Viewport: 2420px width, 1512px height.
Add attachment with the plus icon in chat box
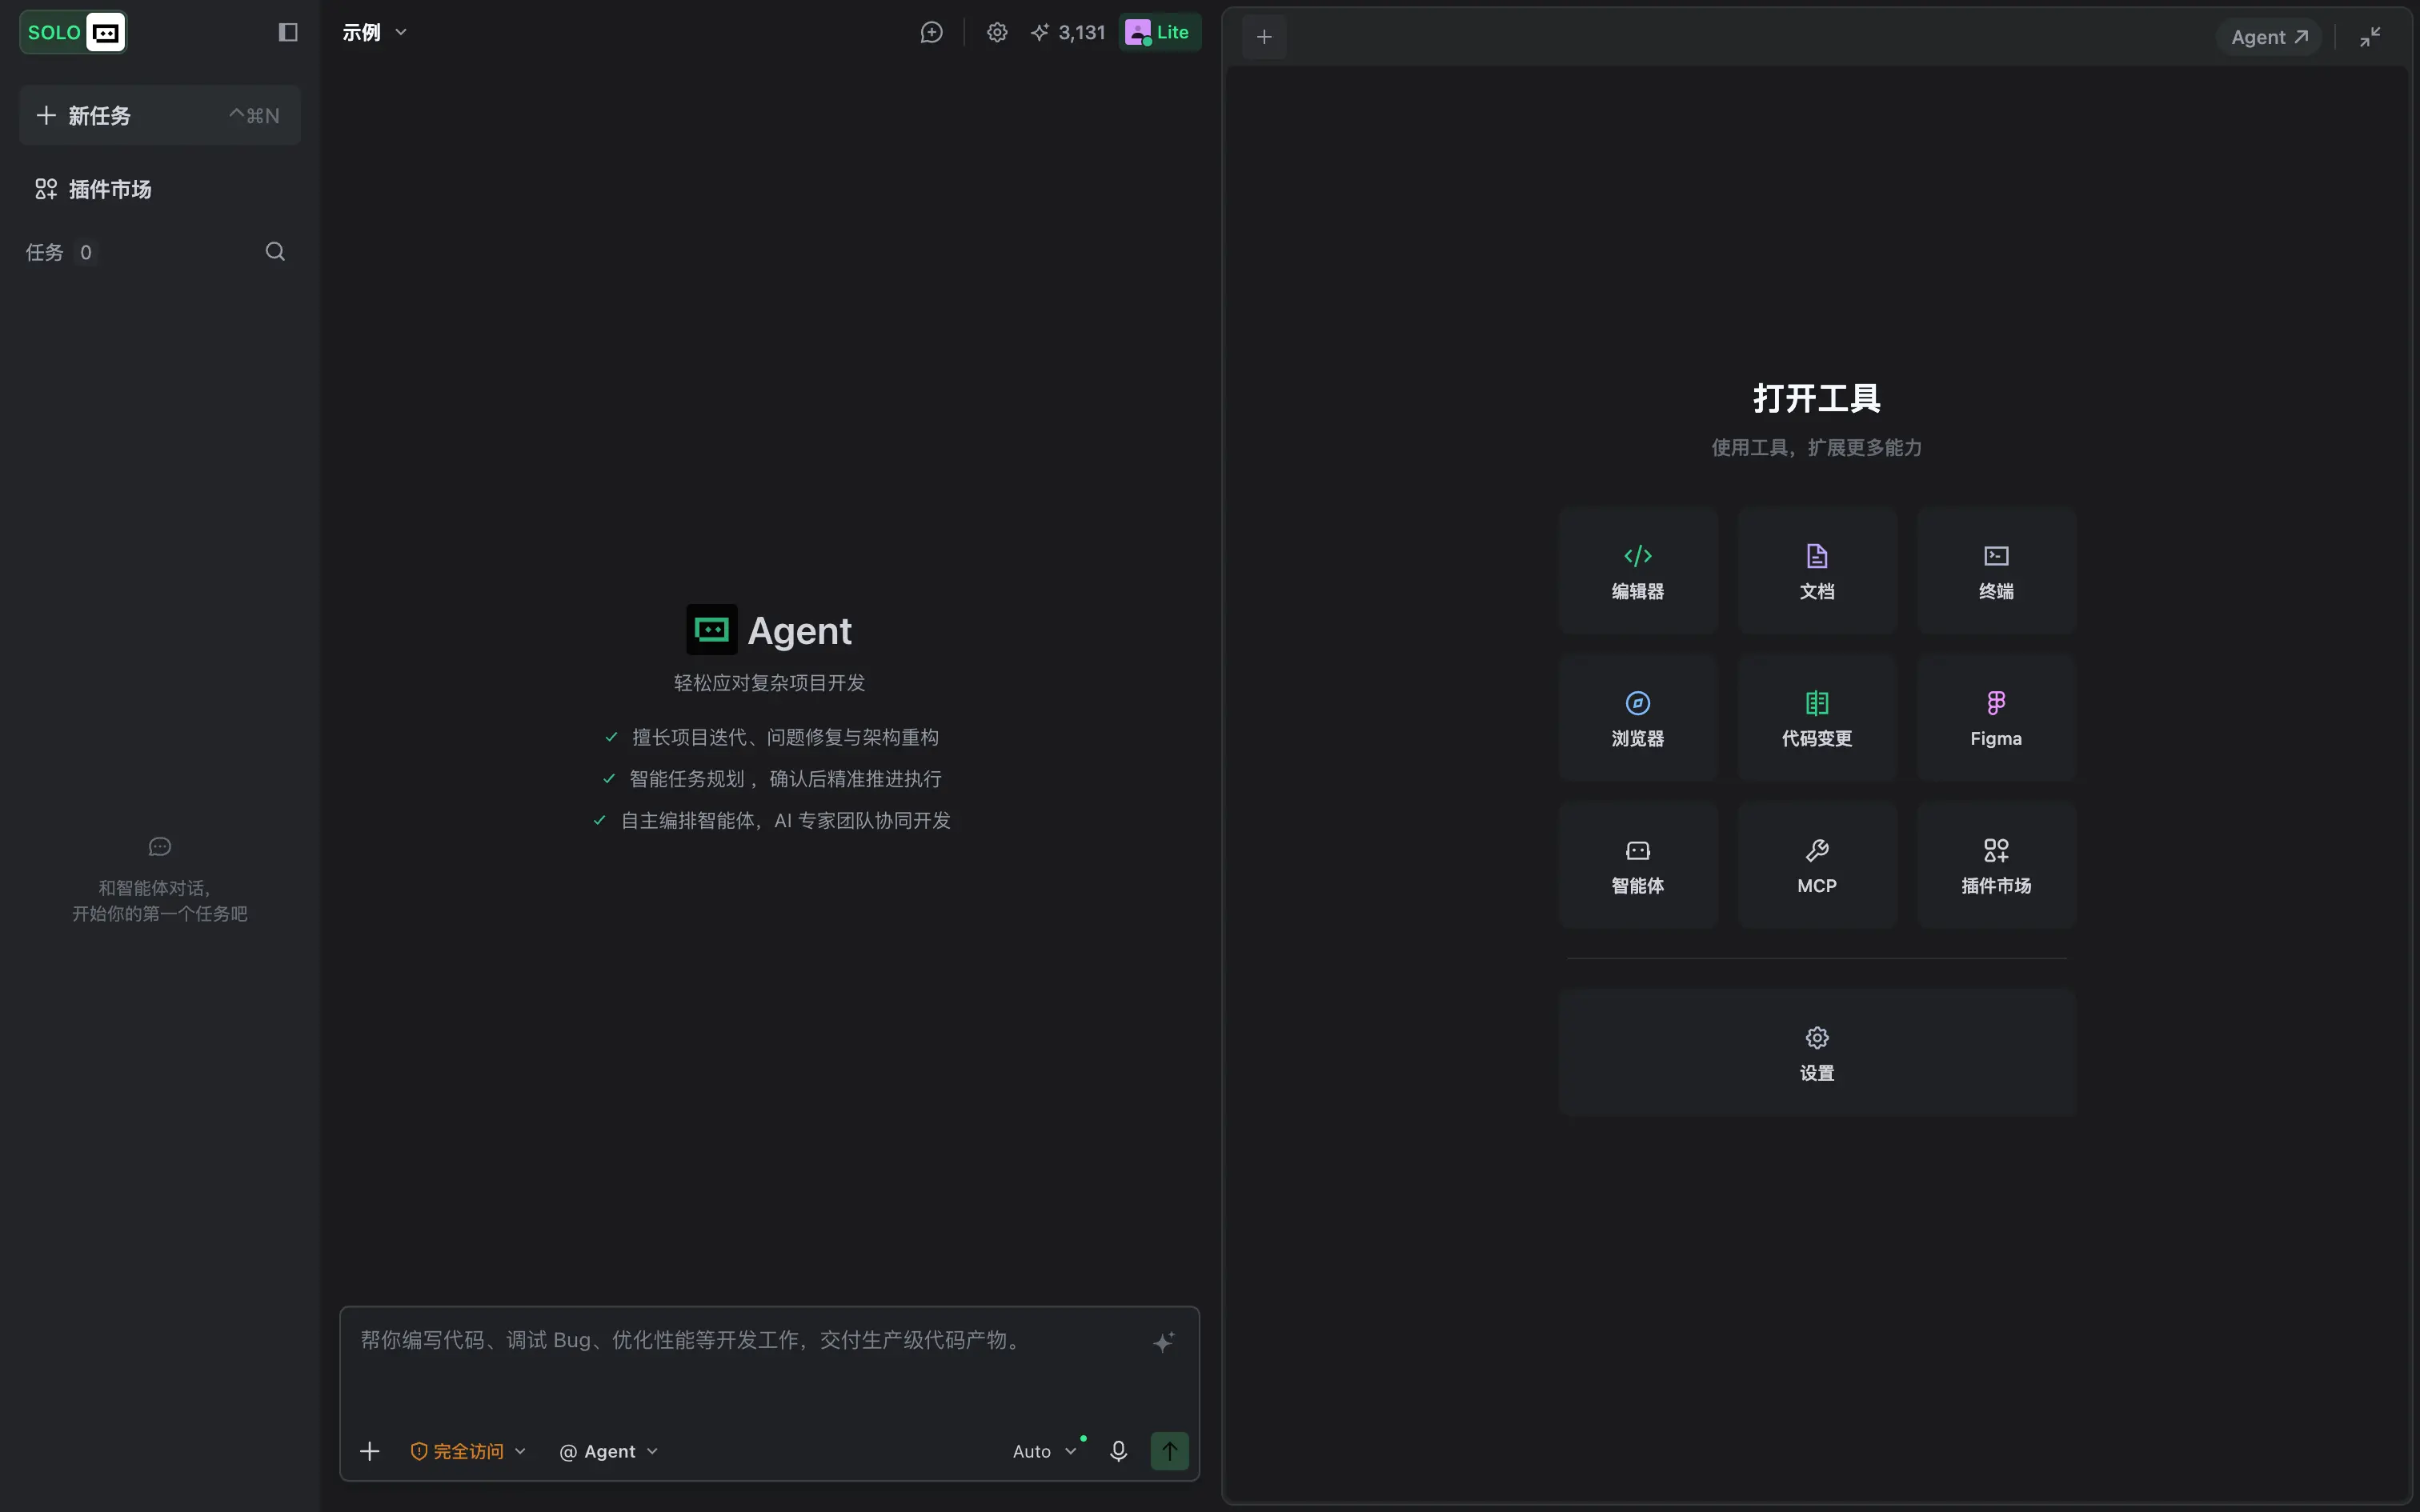pyautogui.click(x=370, y=1451)
